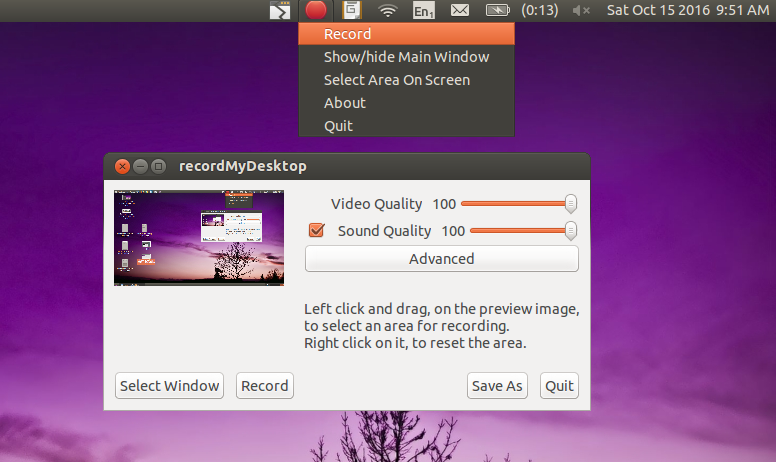Open the clock showing Sat Oct 15 2016
Screen dimensions: 776x462
tap(688, 10)
